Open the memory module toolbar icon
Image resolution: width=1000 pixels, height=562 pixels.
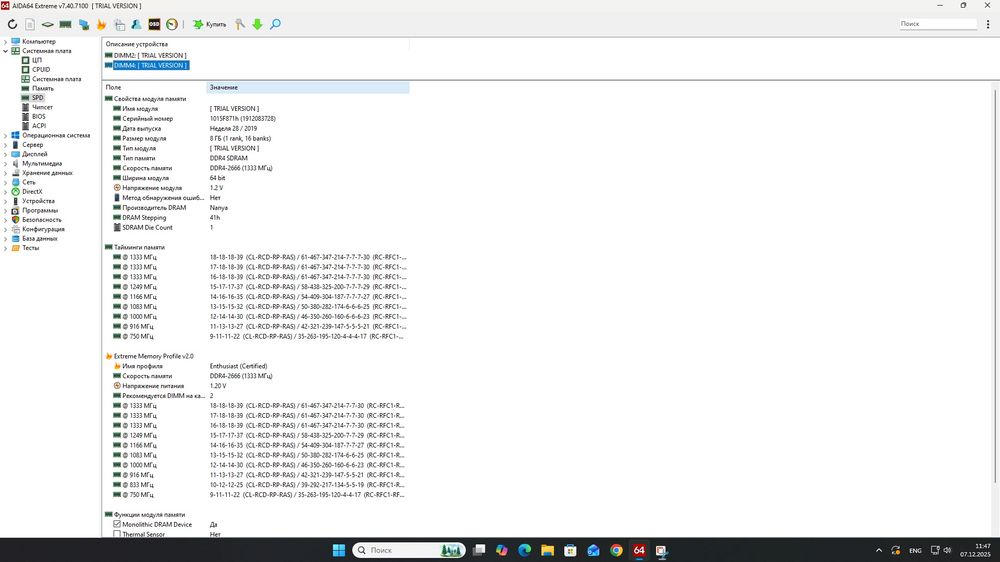(x=65, y=24)
